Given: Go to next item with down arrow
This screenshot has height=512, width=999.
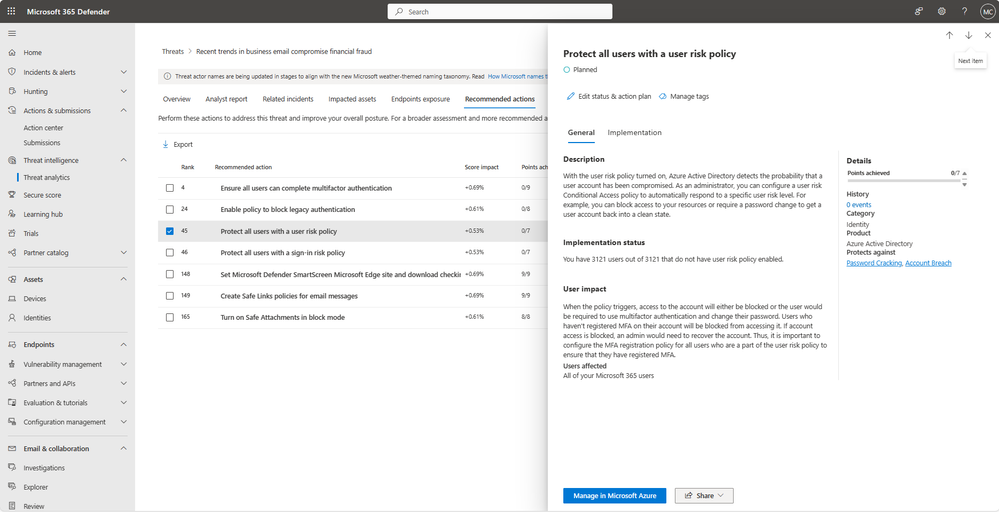Looking at the screenshot, I should click(x=968, y=35).
